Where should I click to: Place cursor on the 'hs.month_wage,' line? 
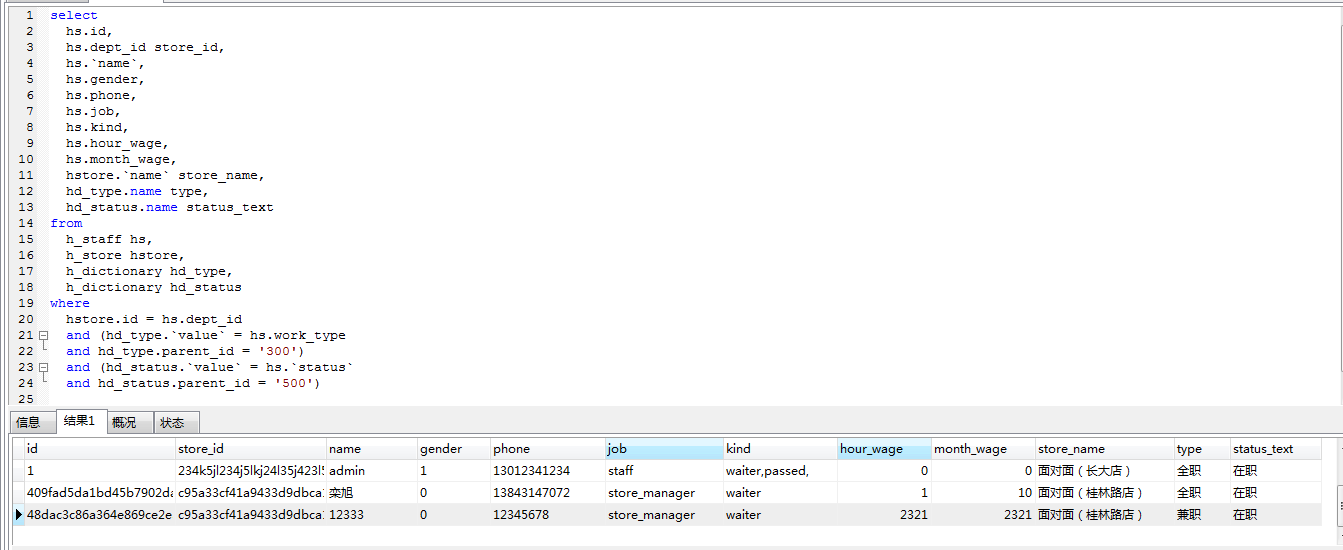click(122, 159)
